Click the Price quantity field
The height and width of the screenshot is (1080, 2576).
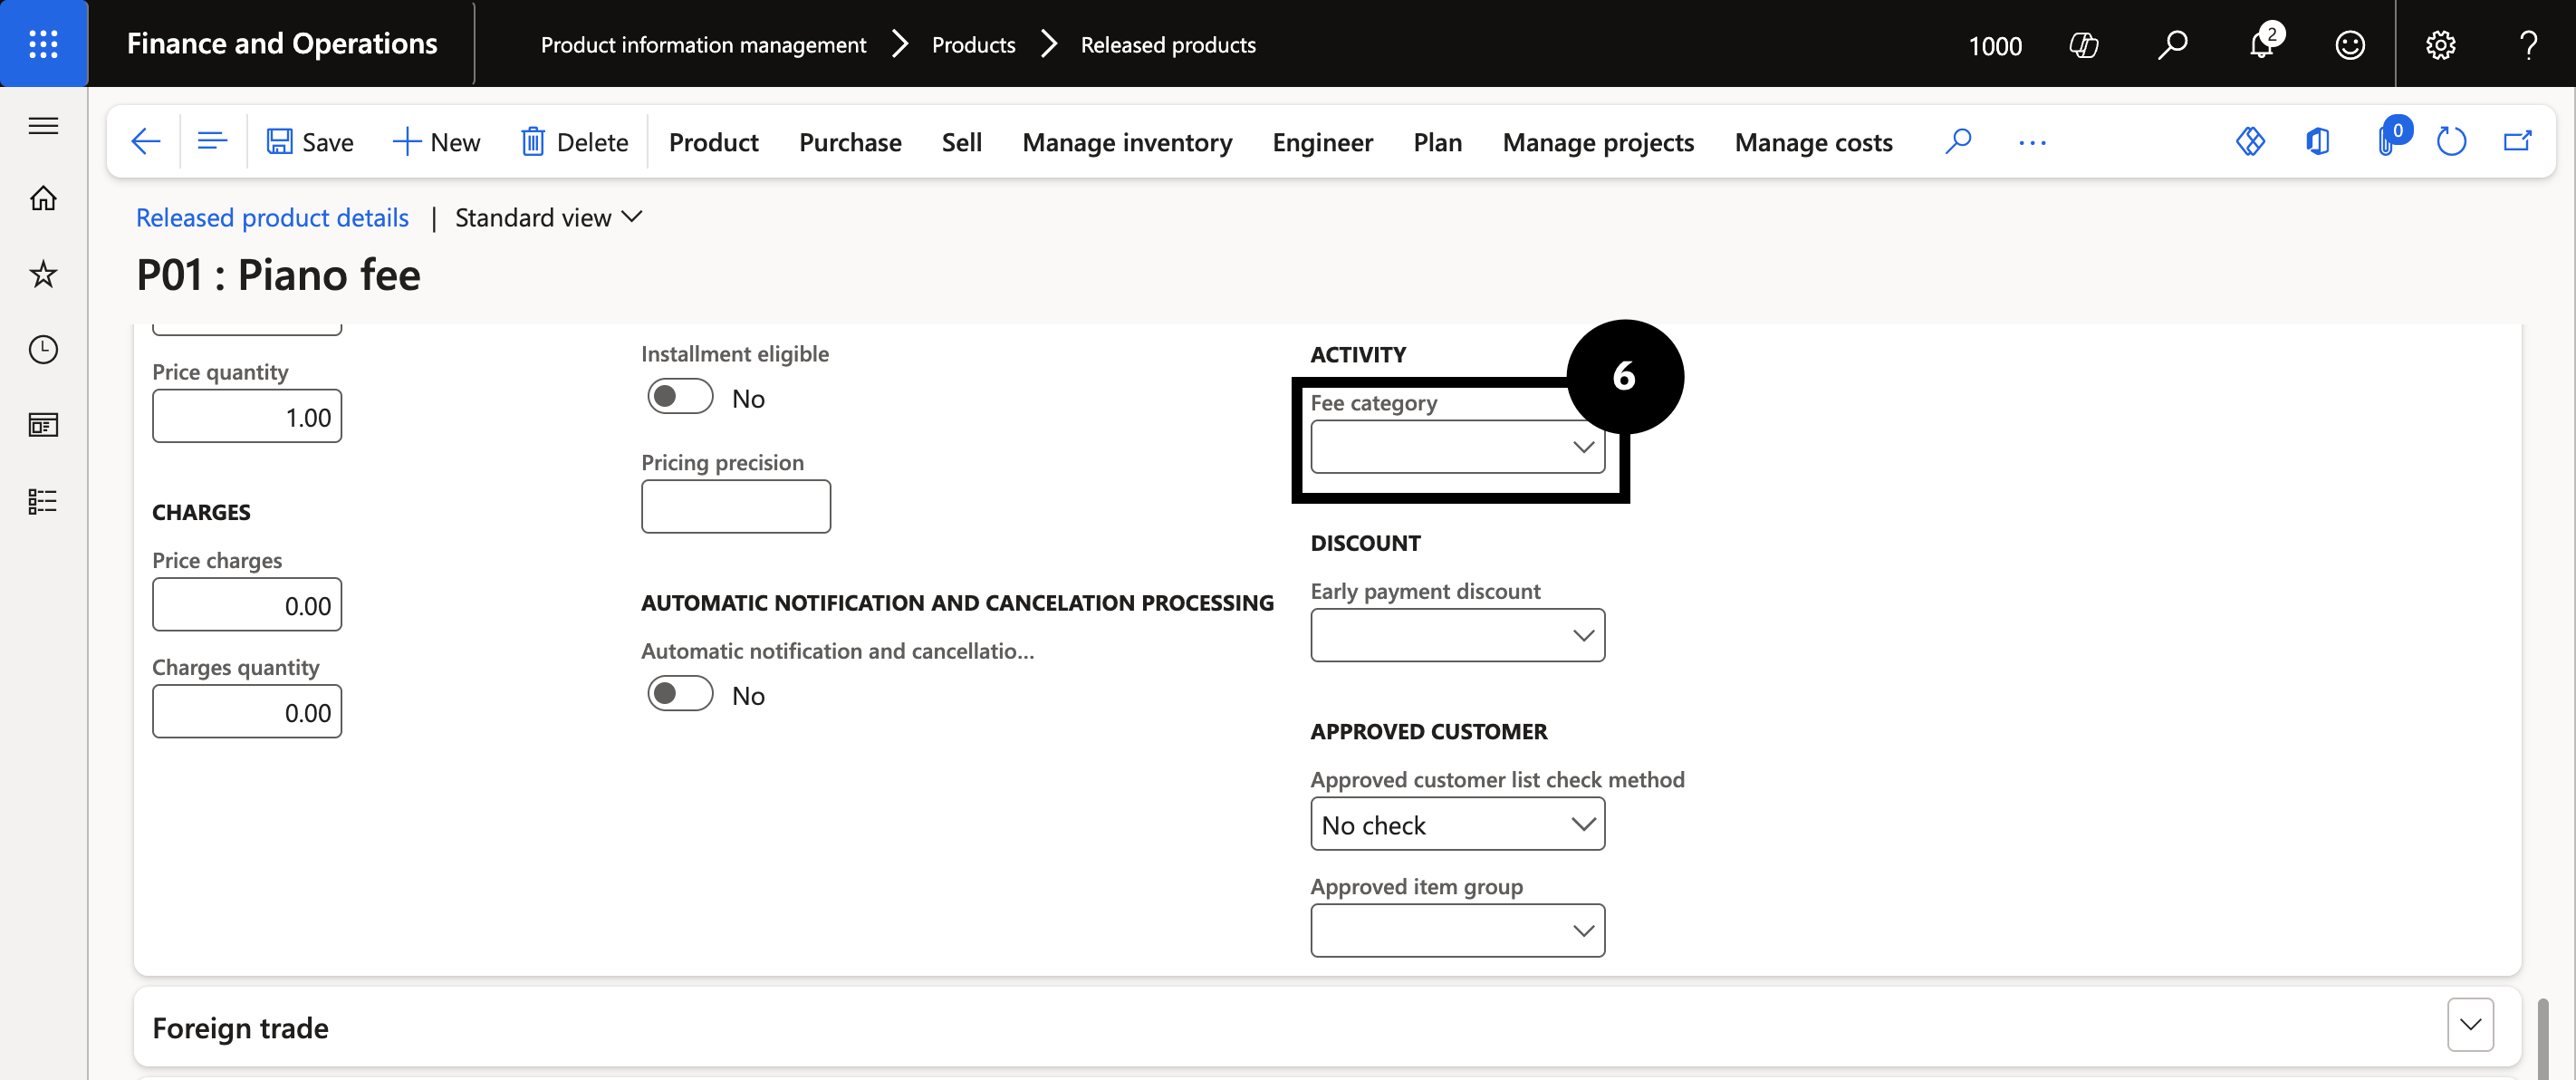[247, 416]
